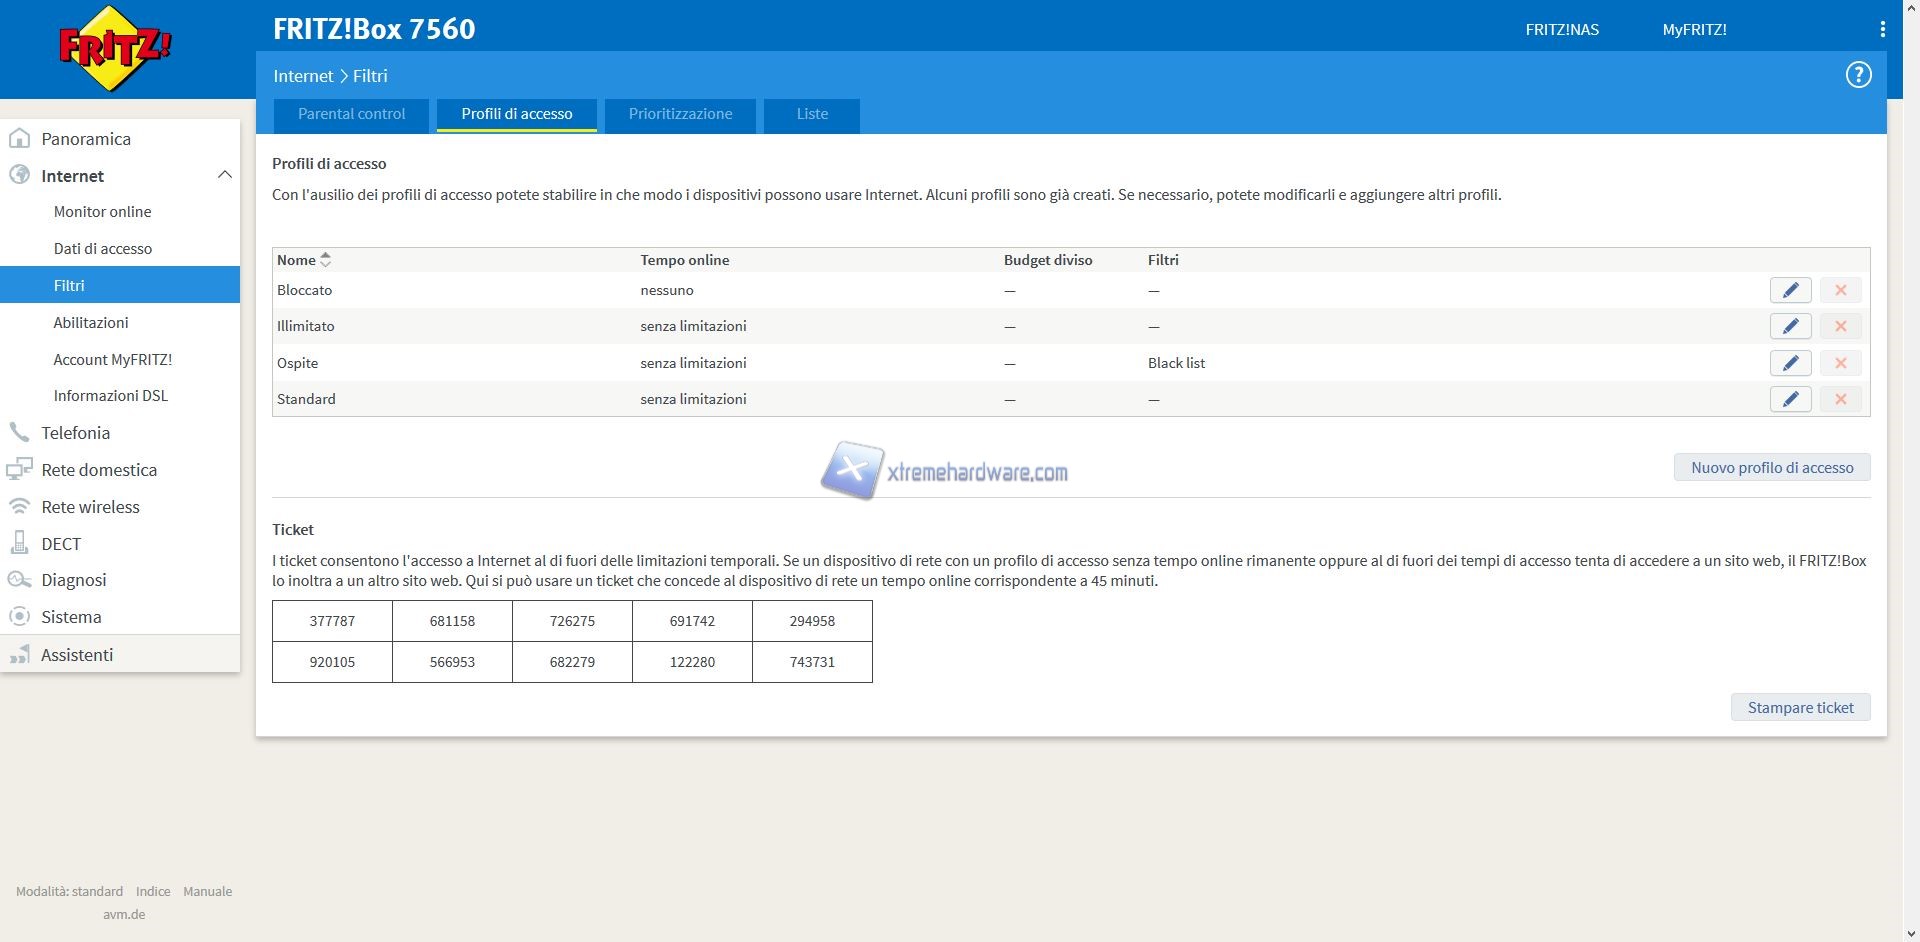Open the help question mark icon
Image resolution: width=1920 pixels, height=942 pixels.
pos(1858,75)
